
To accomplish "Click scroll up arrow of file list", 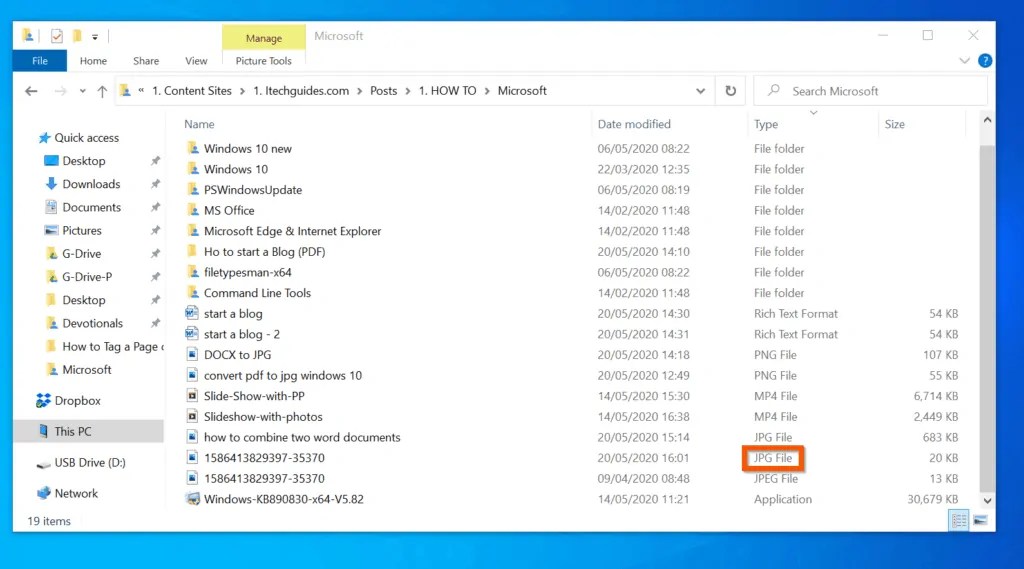I will [x=987, y=120].
